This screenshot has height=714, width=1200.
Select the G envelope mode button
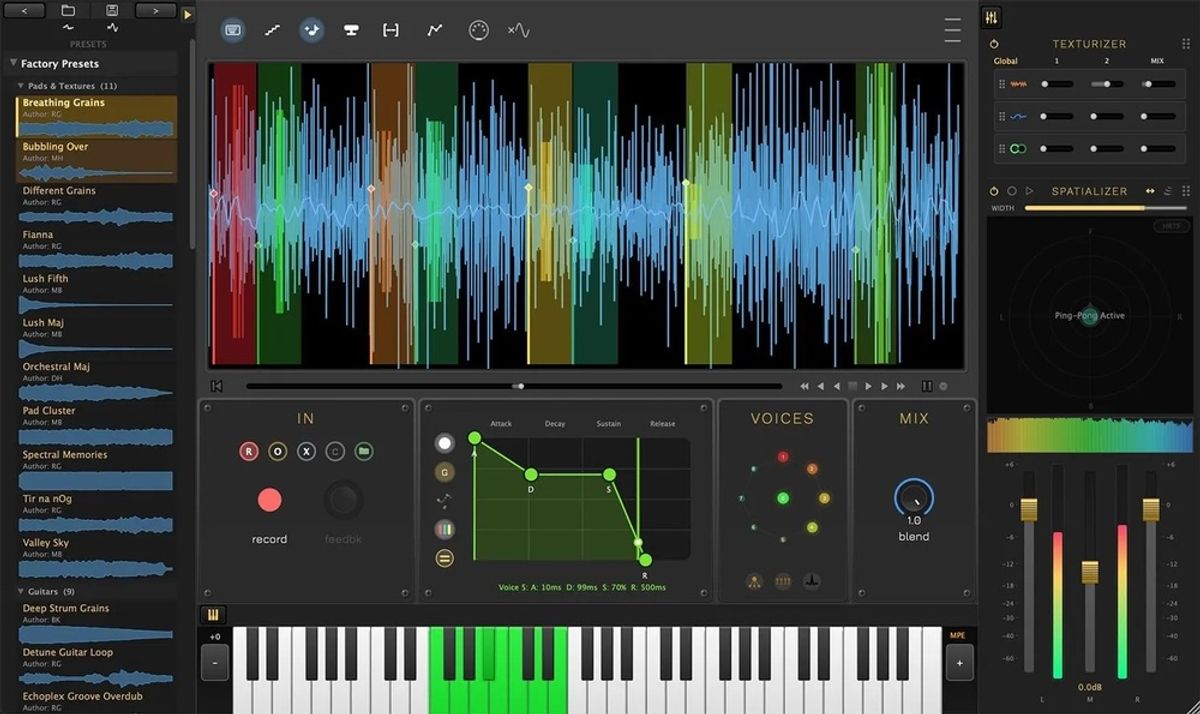pyautogui.click(x=444, y=472)
